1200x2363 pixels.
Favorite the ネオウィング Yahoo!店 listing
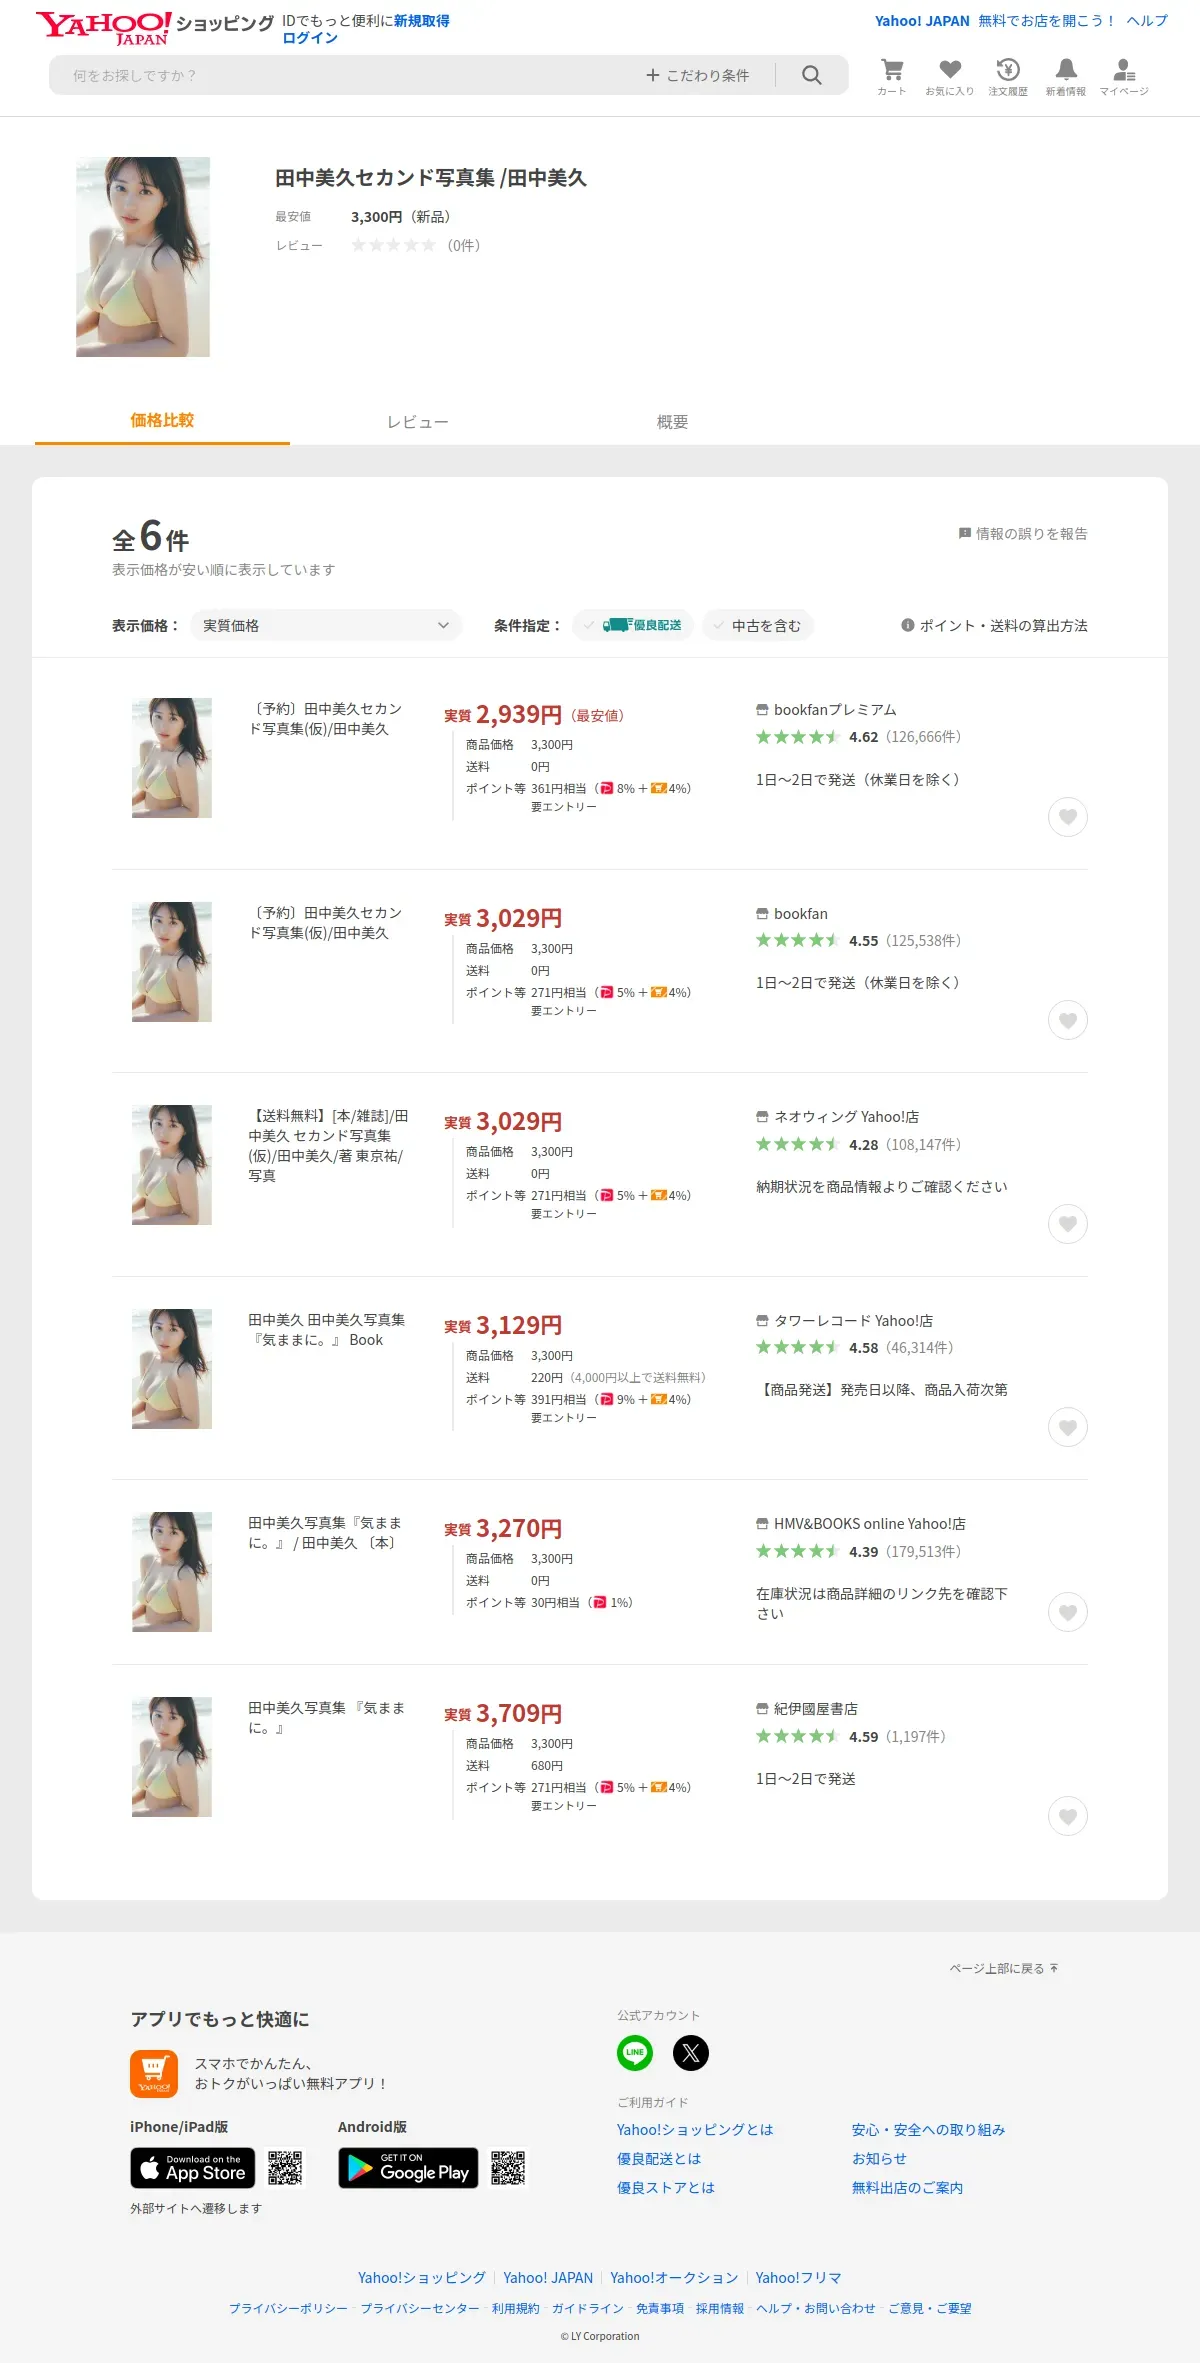pos(1068,1224)
